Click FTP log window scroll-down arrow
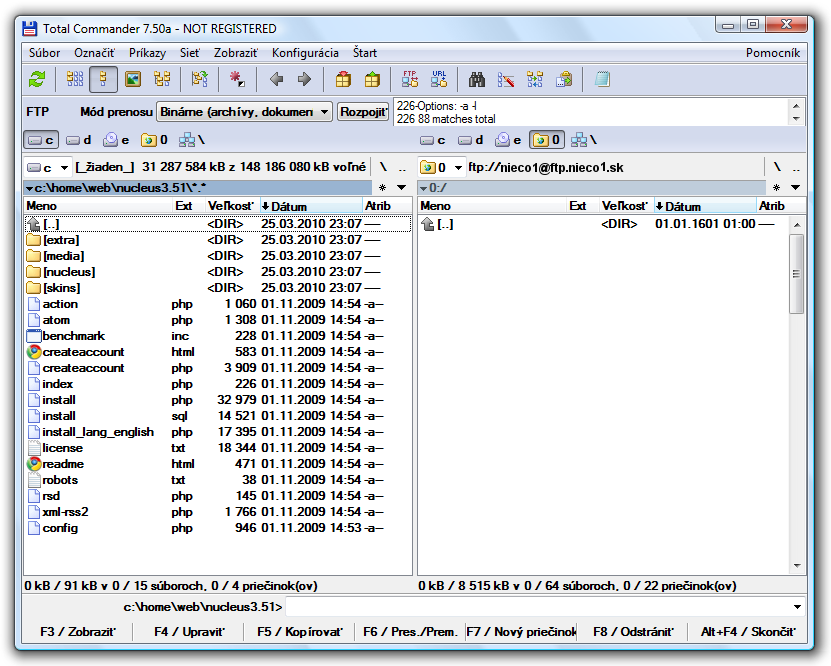This screenshot has width=831, height=666. pos(796,119)
